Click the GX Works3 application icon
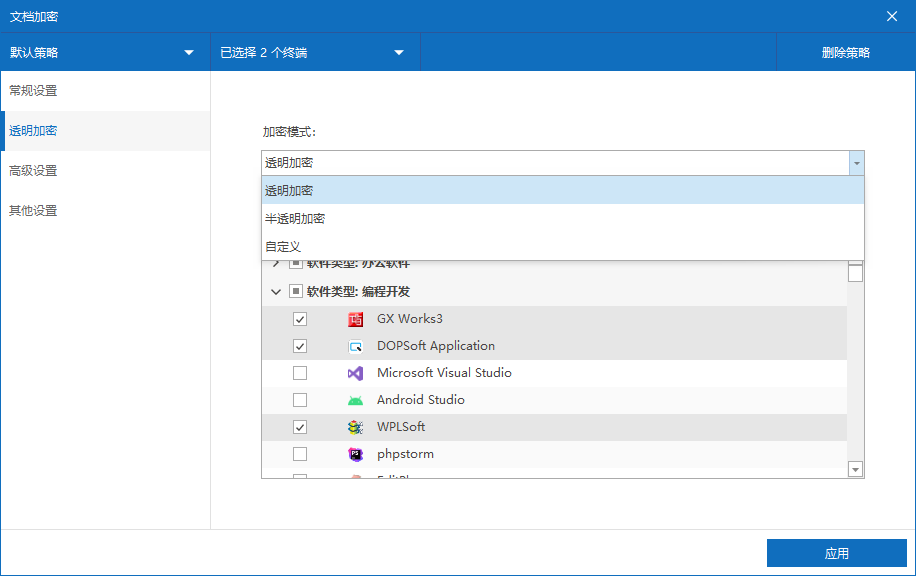Image resolution: width=916 pixels, height=576 pixels. 355,319
